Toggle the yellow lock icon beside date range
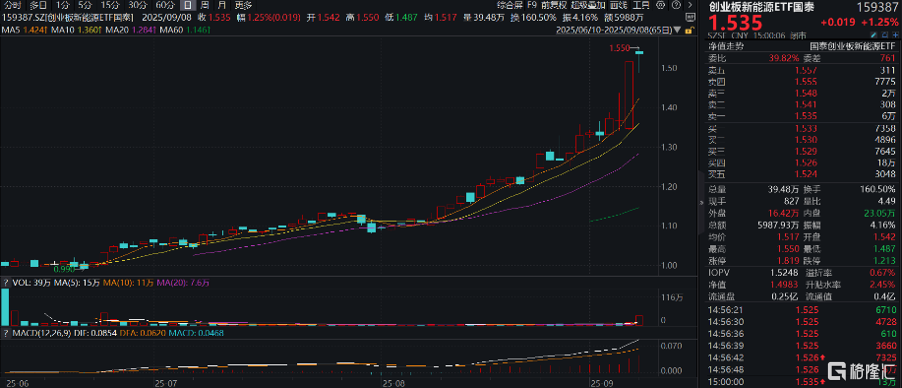This screenshot has height=388, width=902. tap(690, 31)
